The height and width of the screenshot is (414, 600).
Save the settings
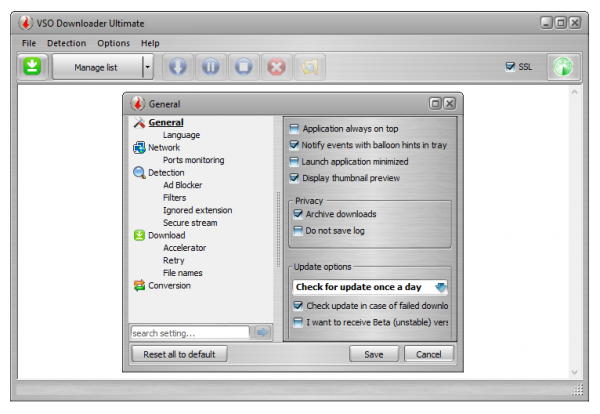pyautogui.click(x=374, y=354)
